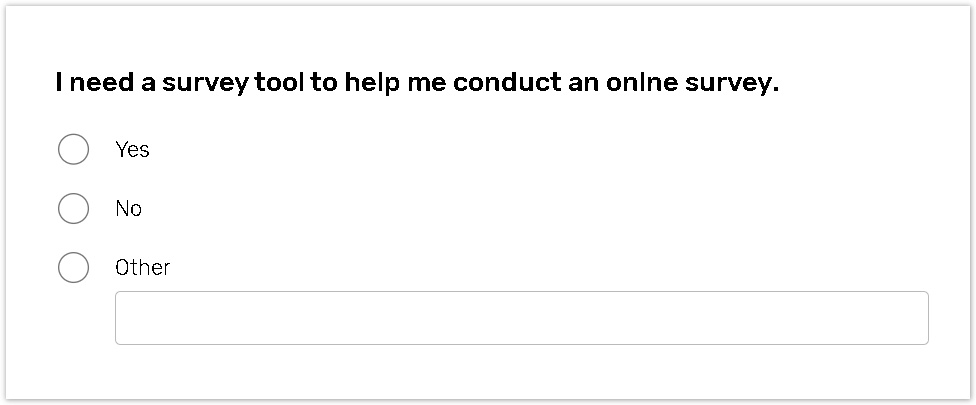The image size is (976, 405).
Task: Choose the circle next to Other
Action: [x=74, y=268]
